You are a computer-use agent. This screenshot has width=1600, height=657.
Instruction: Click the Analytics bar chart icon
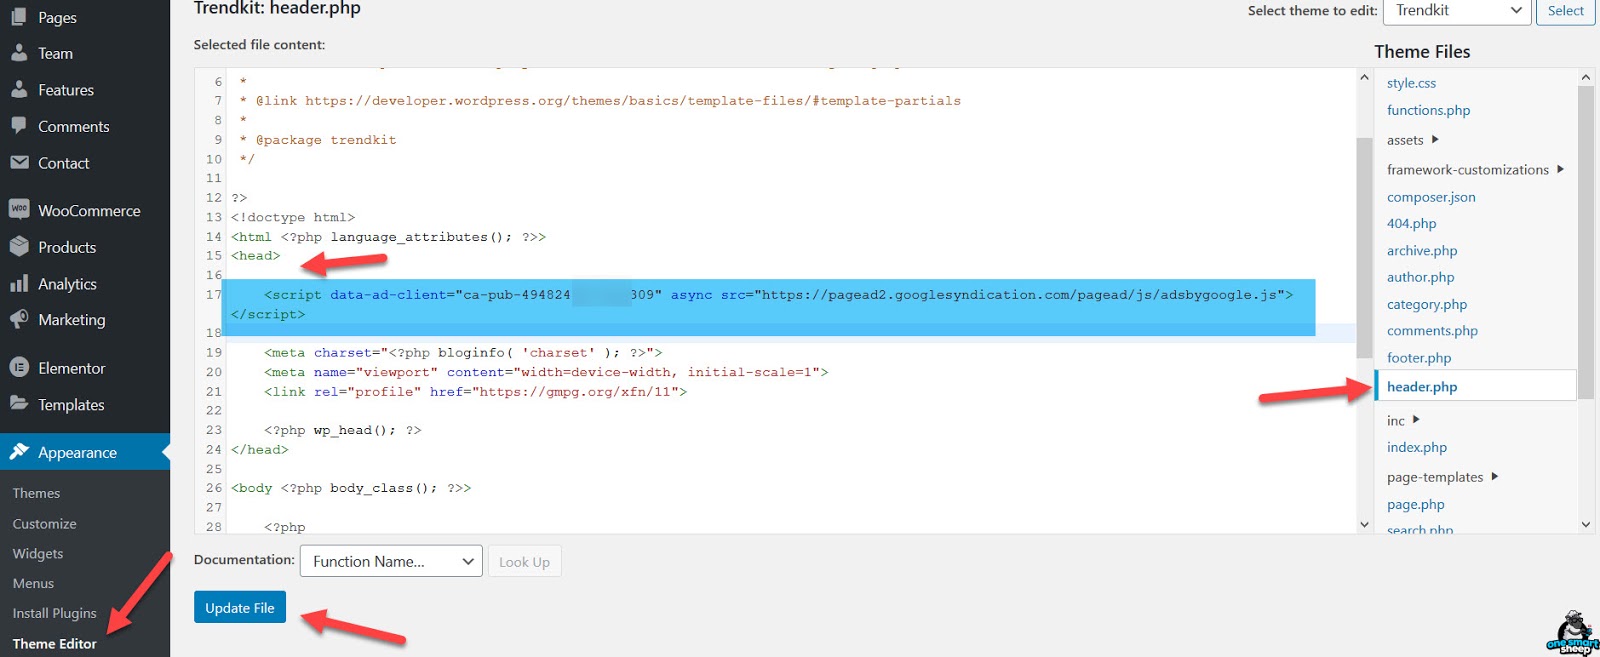[19, 283]
